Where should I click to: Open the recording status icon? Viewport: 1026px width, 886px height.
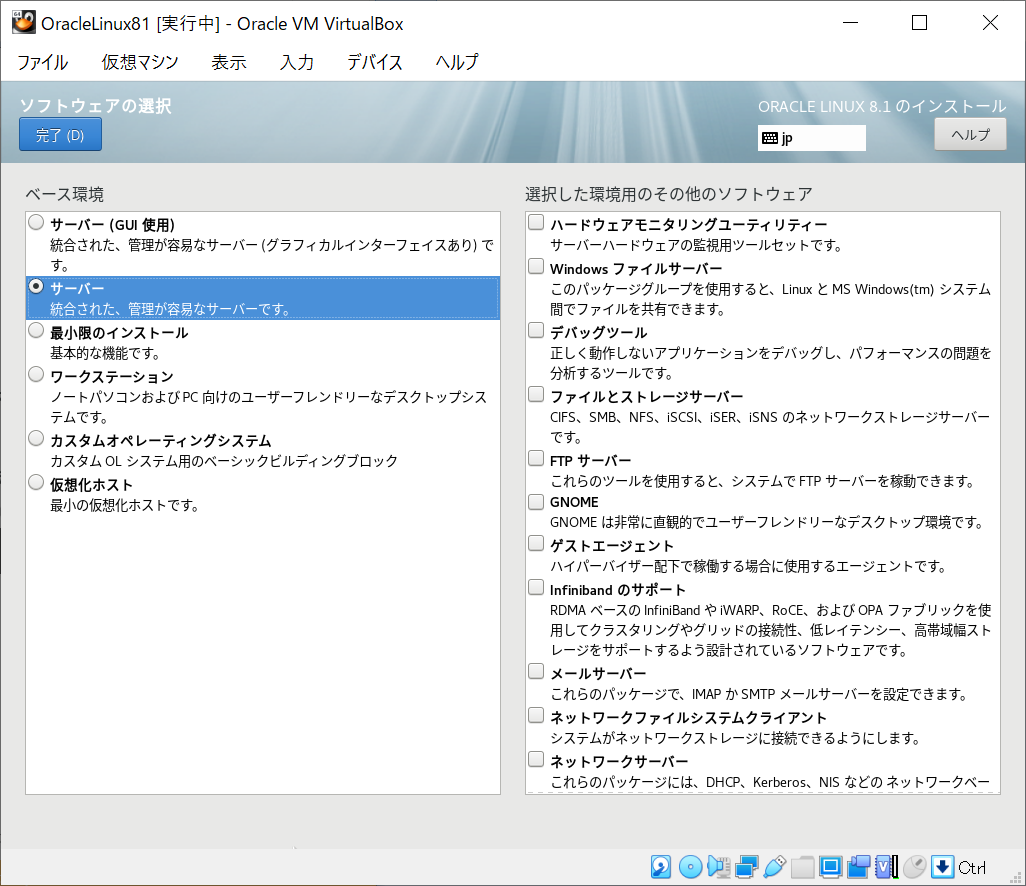857,868
